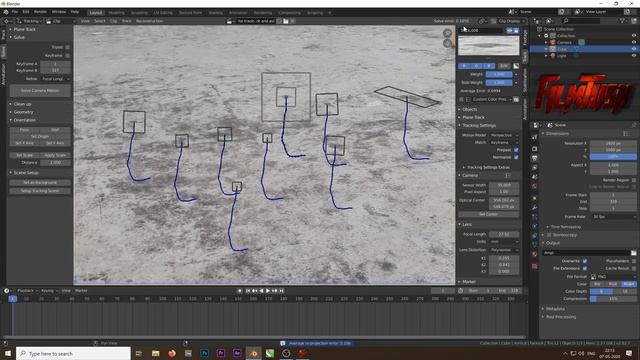Open the Blender logo menu
The height and width of the screenshot is (360, 640).
6,12
